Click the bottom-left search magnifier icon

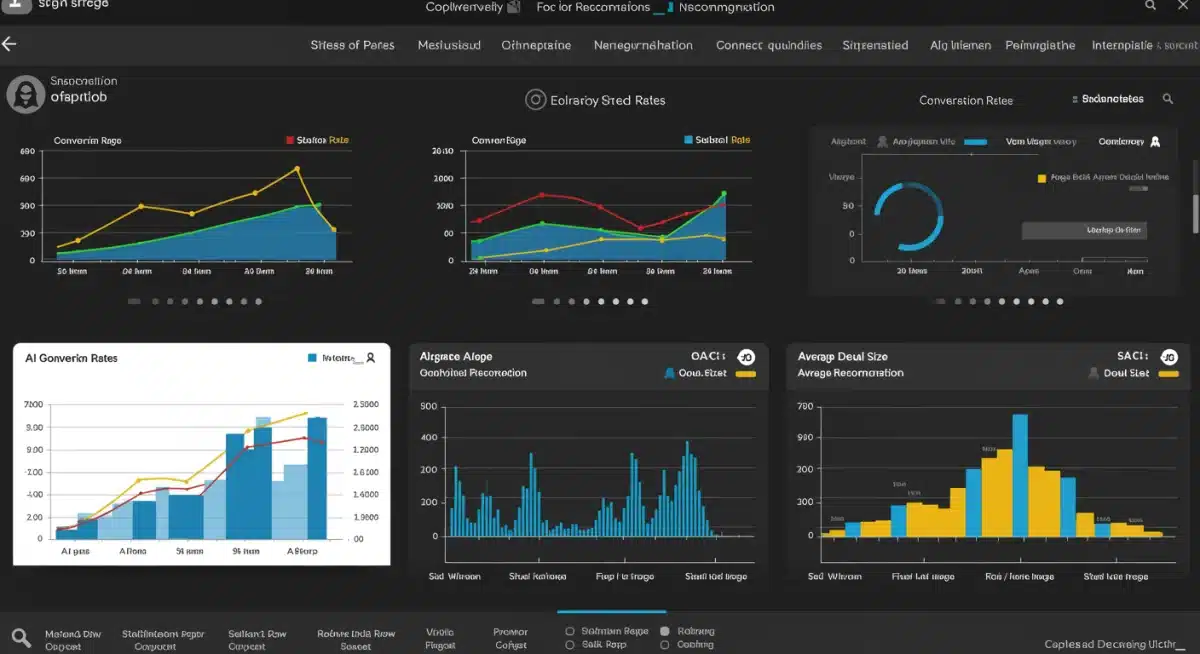[21, 634]
